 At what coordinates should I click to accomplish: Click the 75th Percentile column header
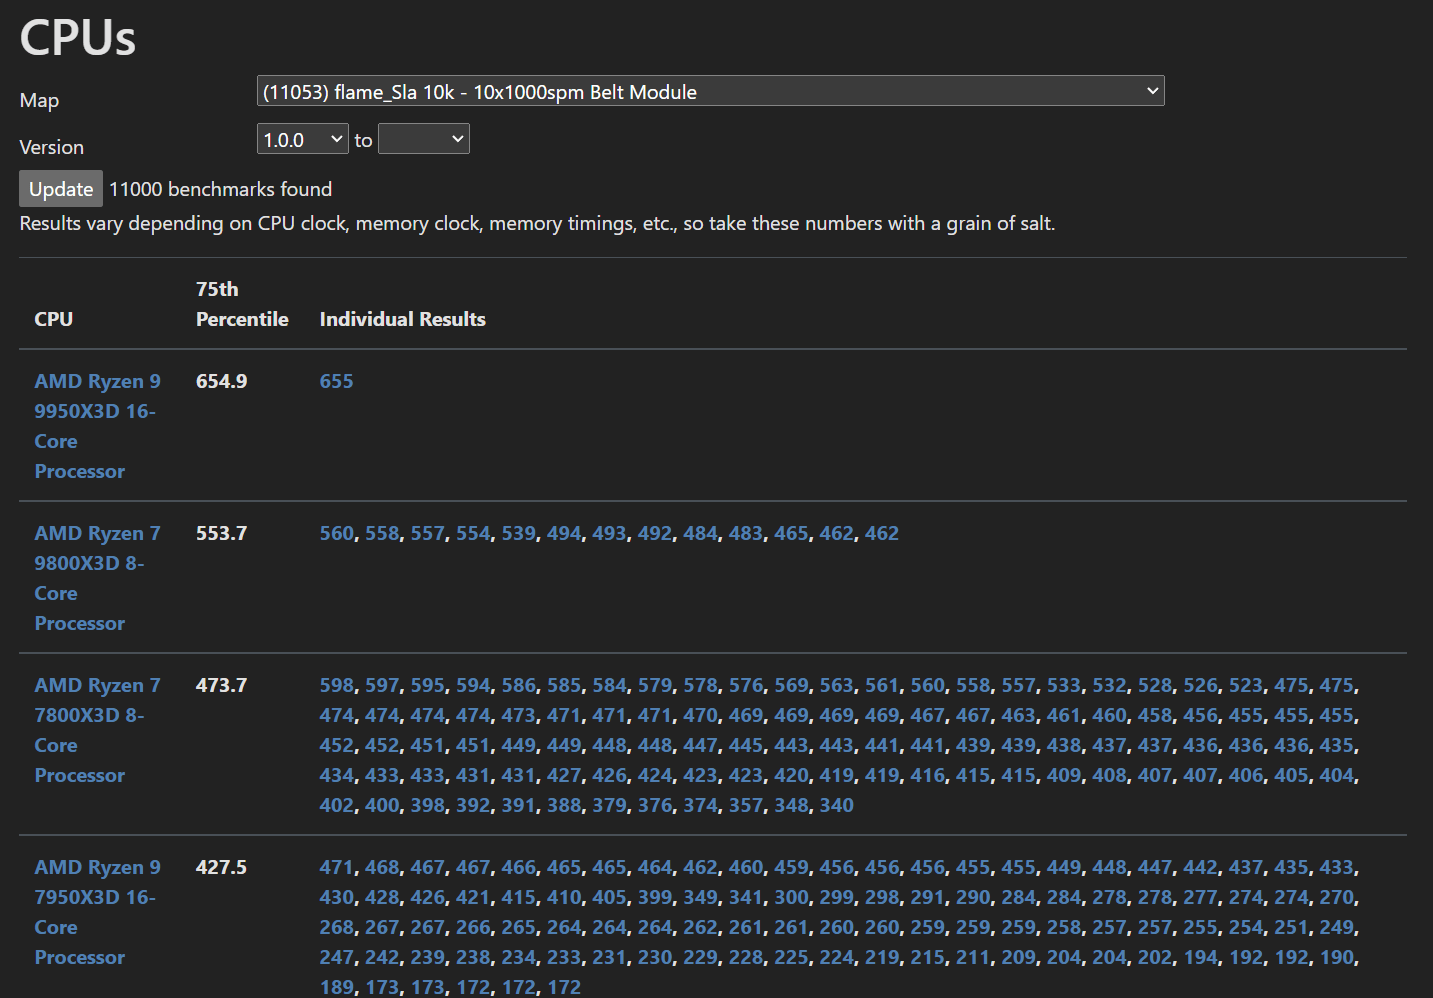pos(242,304)
